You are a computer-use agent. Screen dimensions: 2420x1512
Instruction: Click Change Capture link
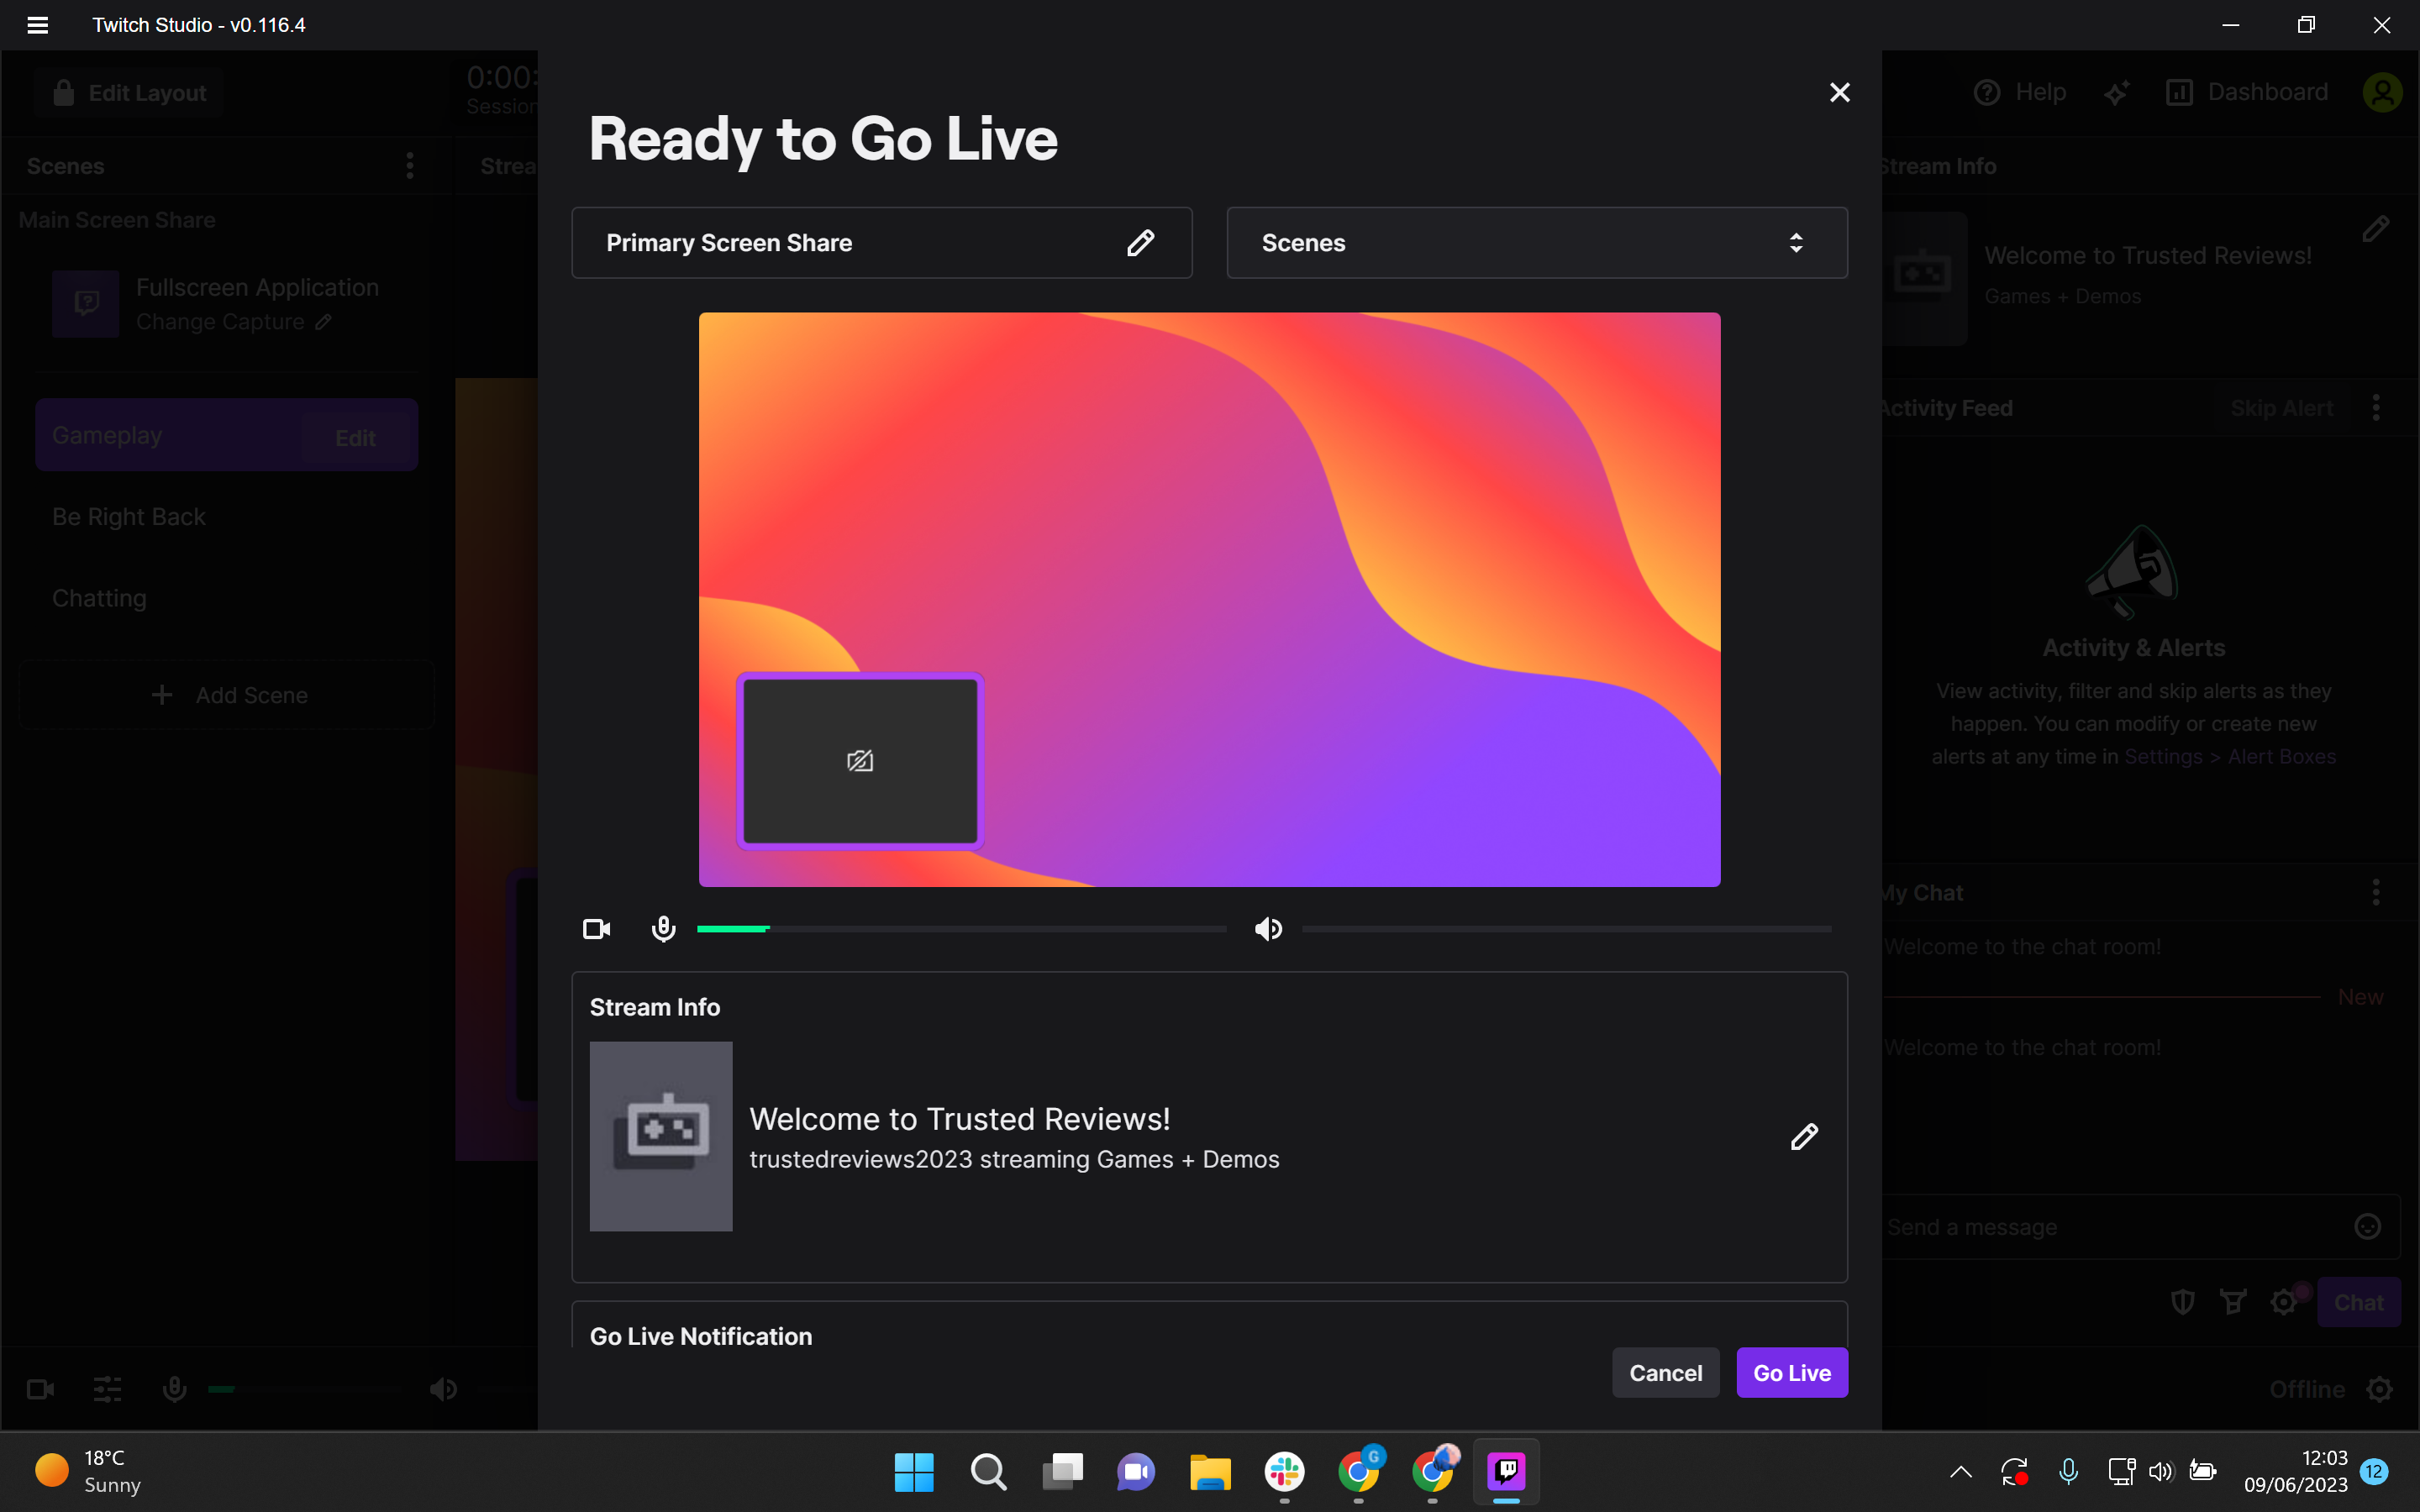pyautogui.click(x=233, y=322)
